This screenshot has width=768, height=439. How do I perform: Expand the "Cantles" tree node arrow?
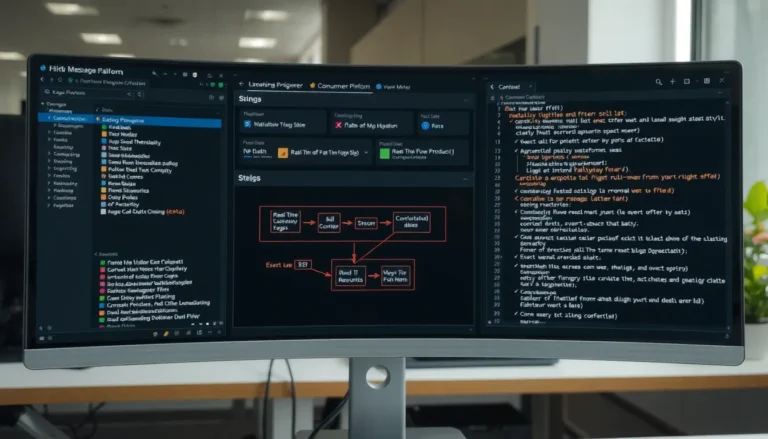49,132
